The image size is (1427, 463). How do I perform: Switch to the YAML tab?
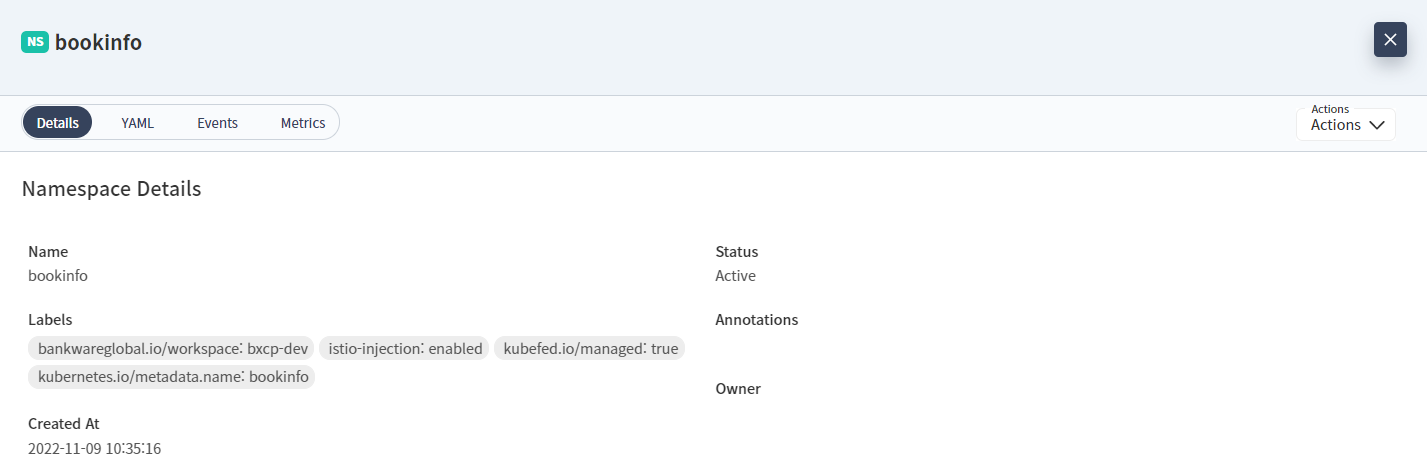pos(138,123)
